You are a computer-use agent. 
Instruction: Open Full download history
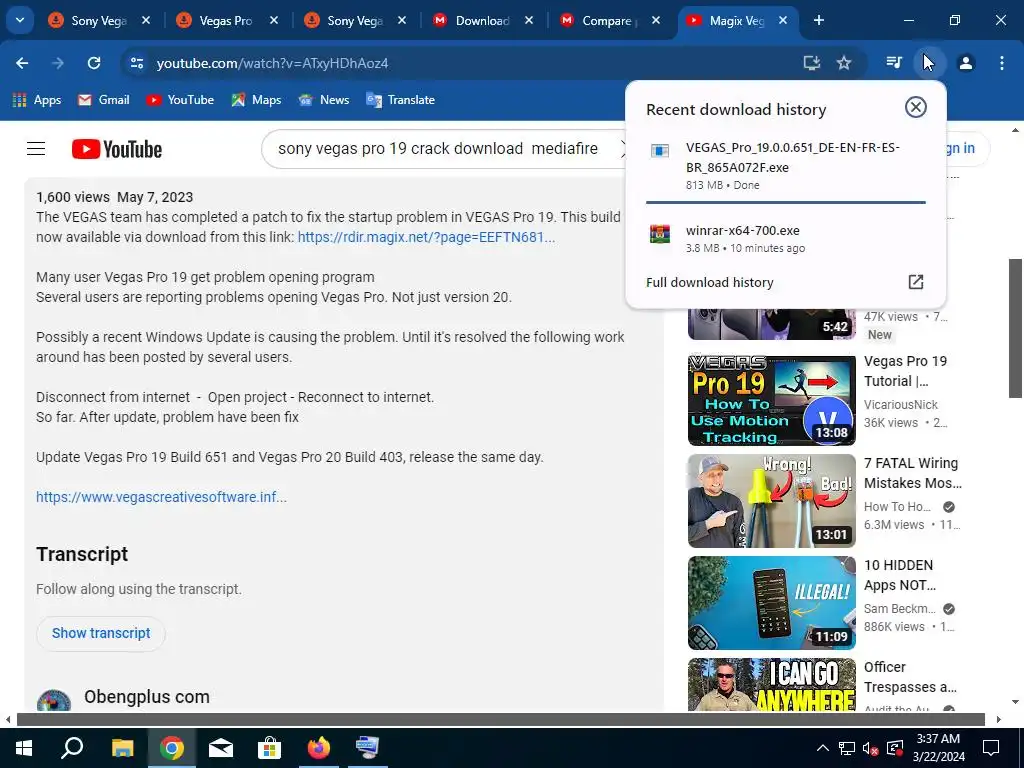pos(710,282)
